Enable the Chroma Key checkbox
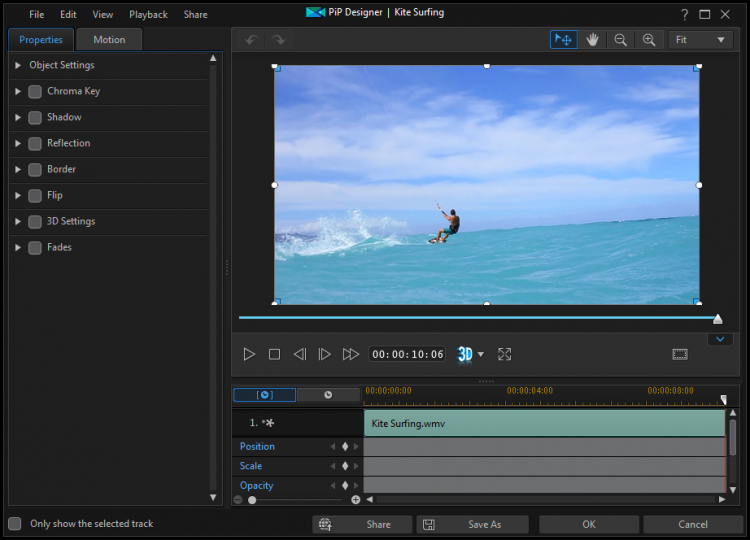Viewport: 750px width, 540px height. [35, 91]
